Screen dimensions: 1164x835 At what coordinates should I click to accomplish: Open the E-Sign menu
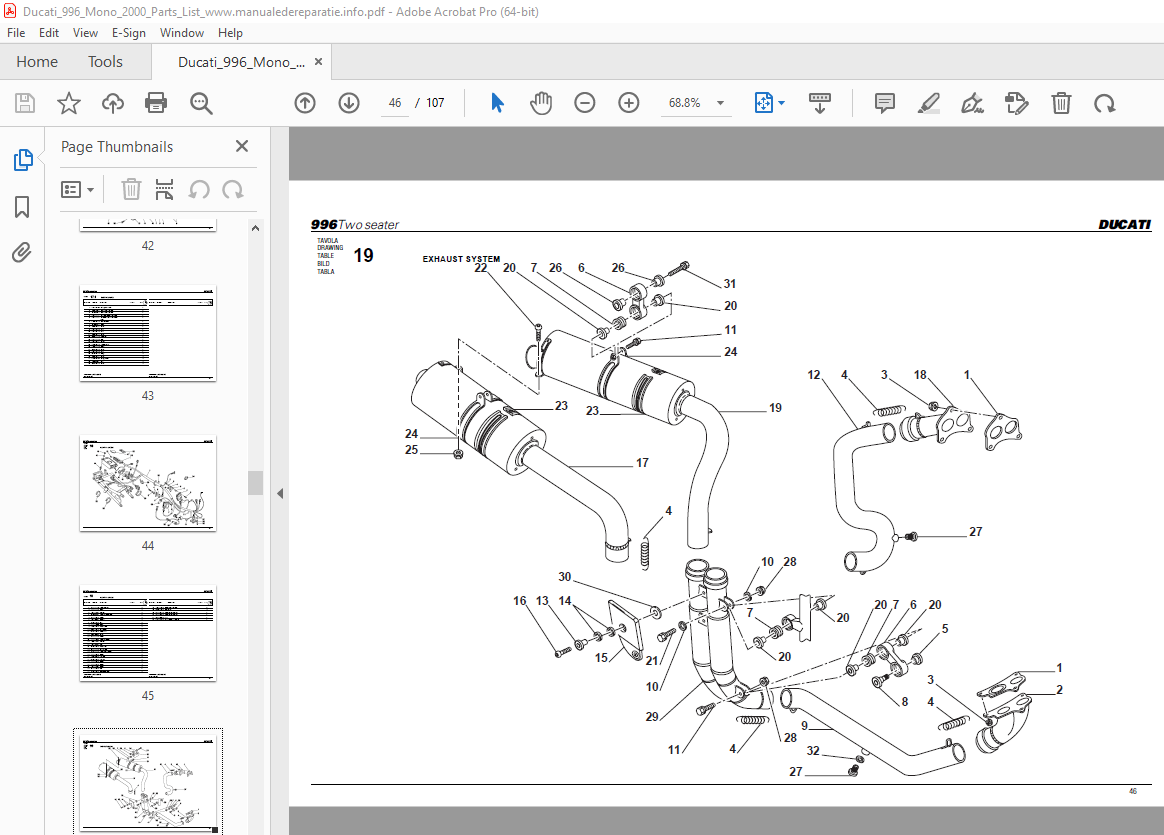(x=128, y=33)
